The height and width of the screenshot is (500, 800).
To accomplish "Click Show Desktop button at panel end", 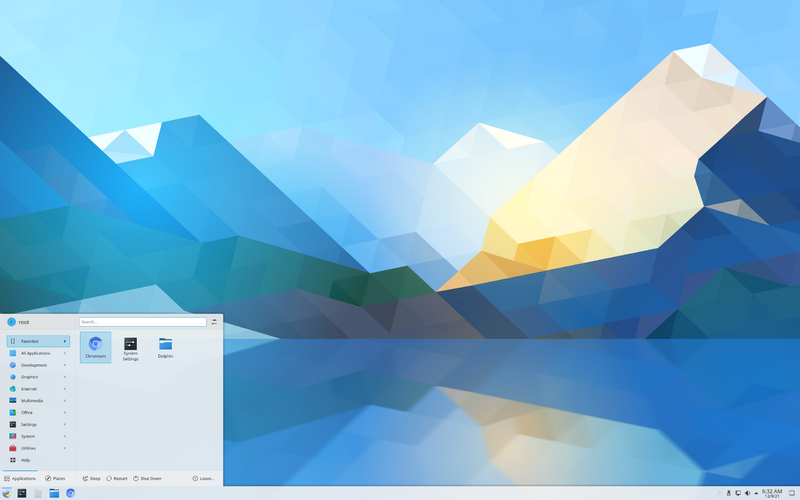I will (792, 493).
